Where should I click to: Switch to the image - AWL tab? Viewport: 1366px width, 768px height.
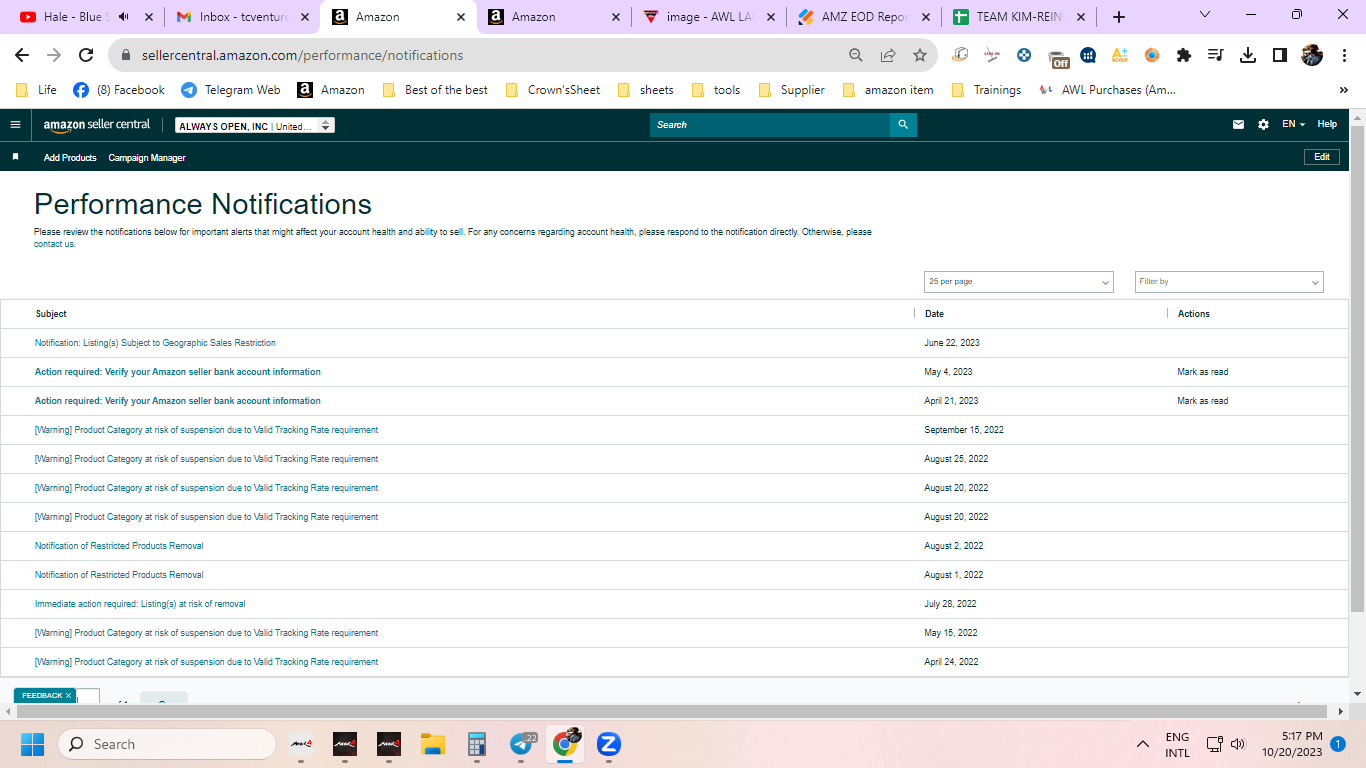711,17
